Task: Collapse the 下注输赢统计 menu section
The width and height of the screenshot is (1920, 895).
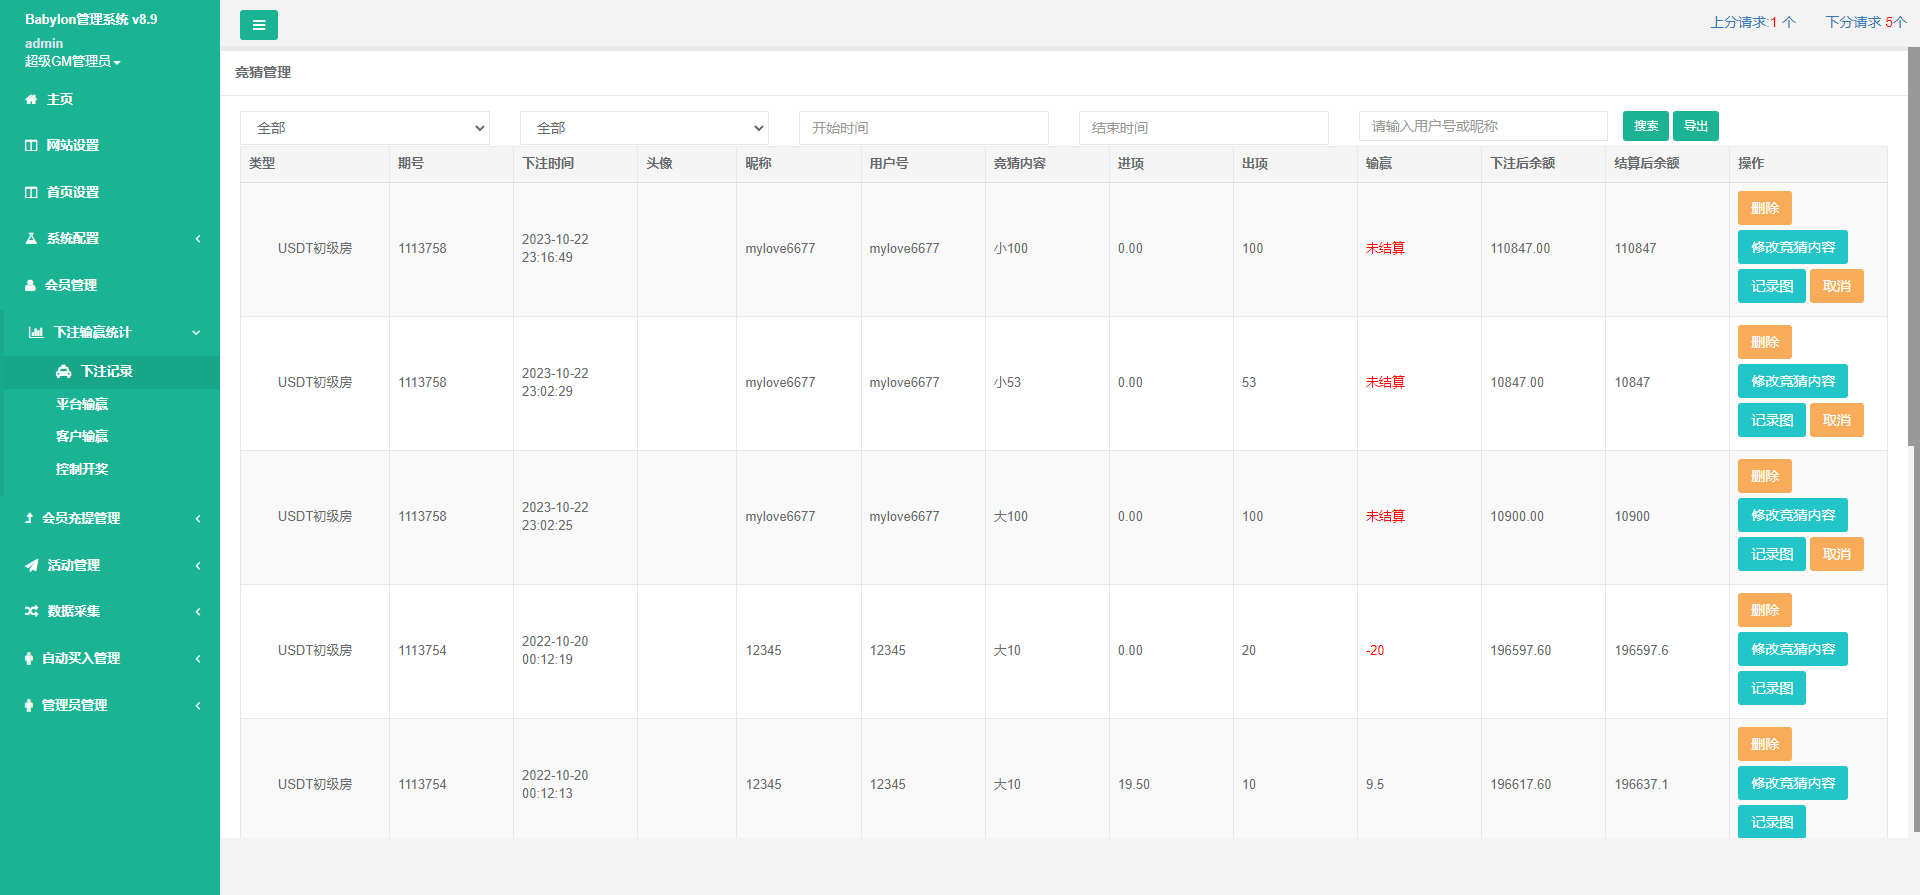Action: pos(110,332)
